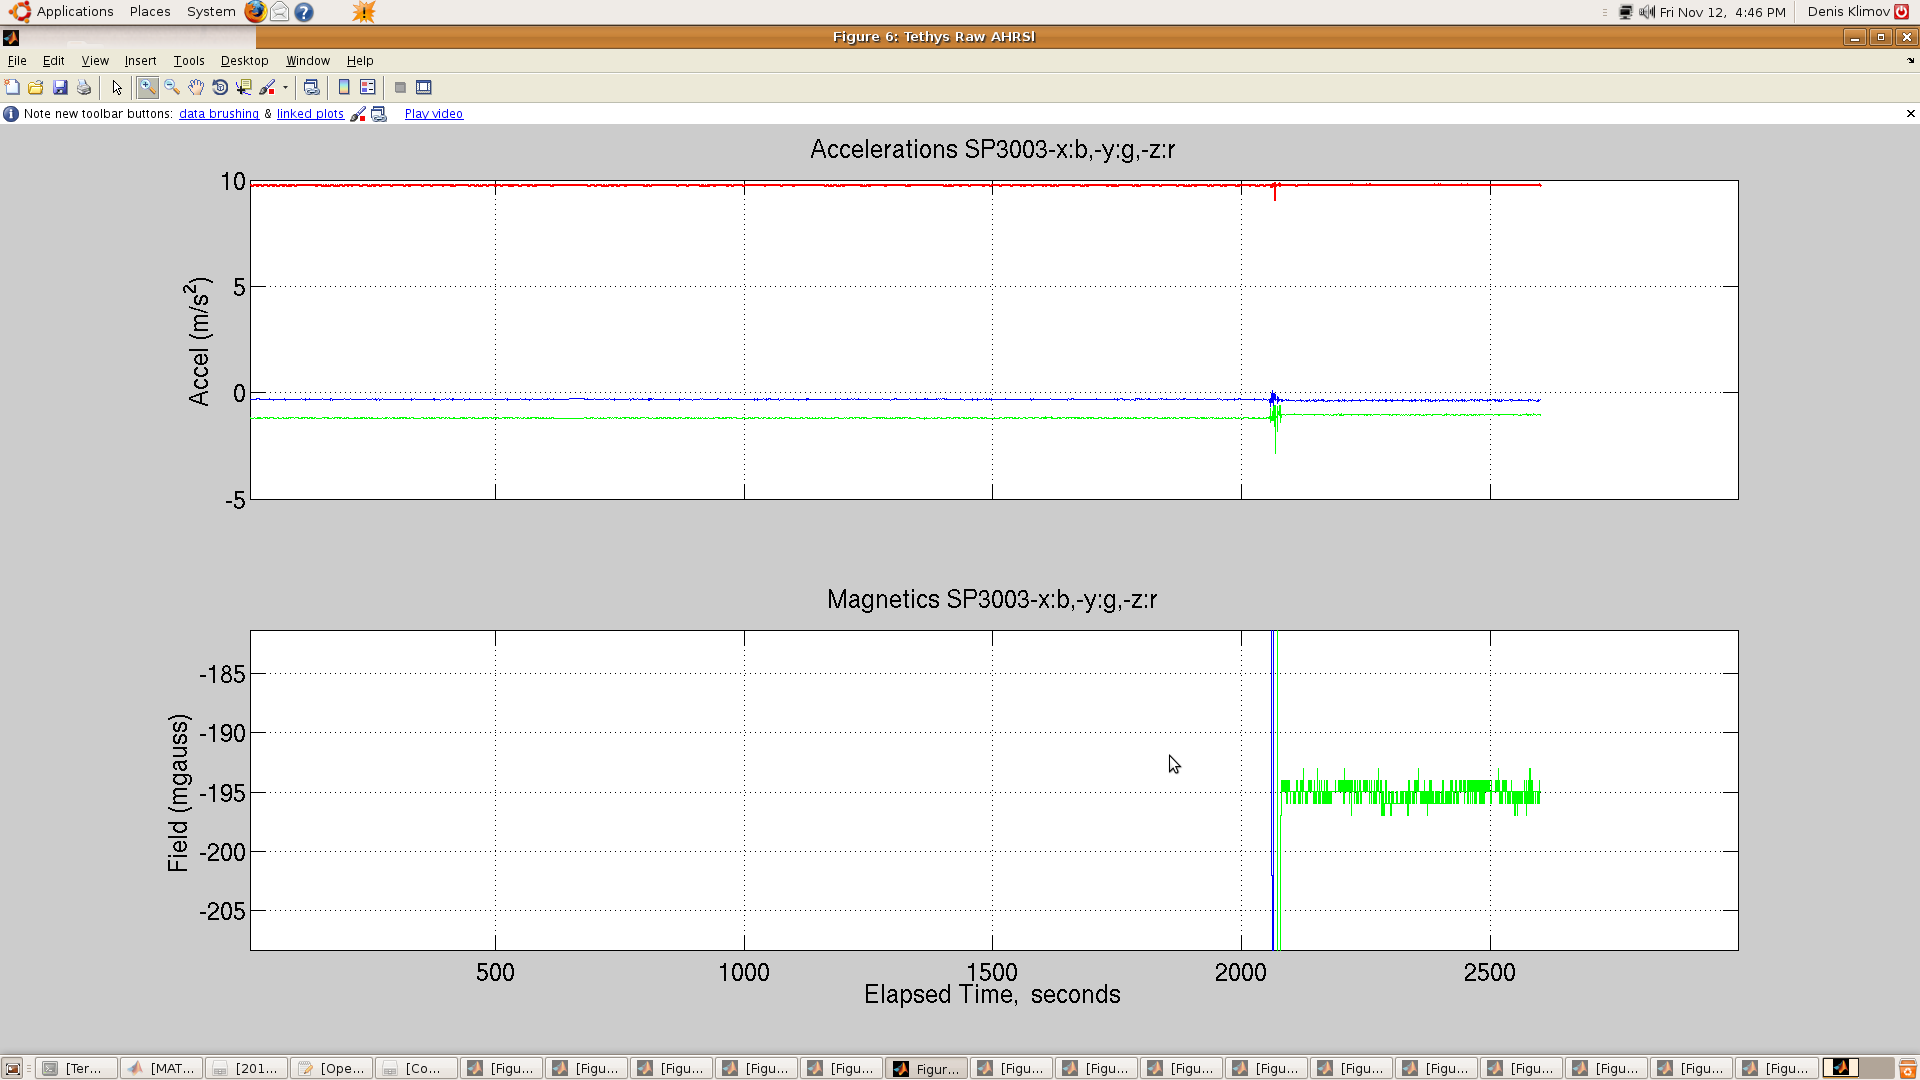
Task: Click the 'Accel (m/s²)' y-axis label
Action: [199, 341]
